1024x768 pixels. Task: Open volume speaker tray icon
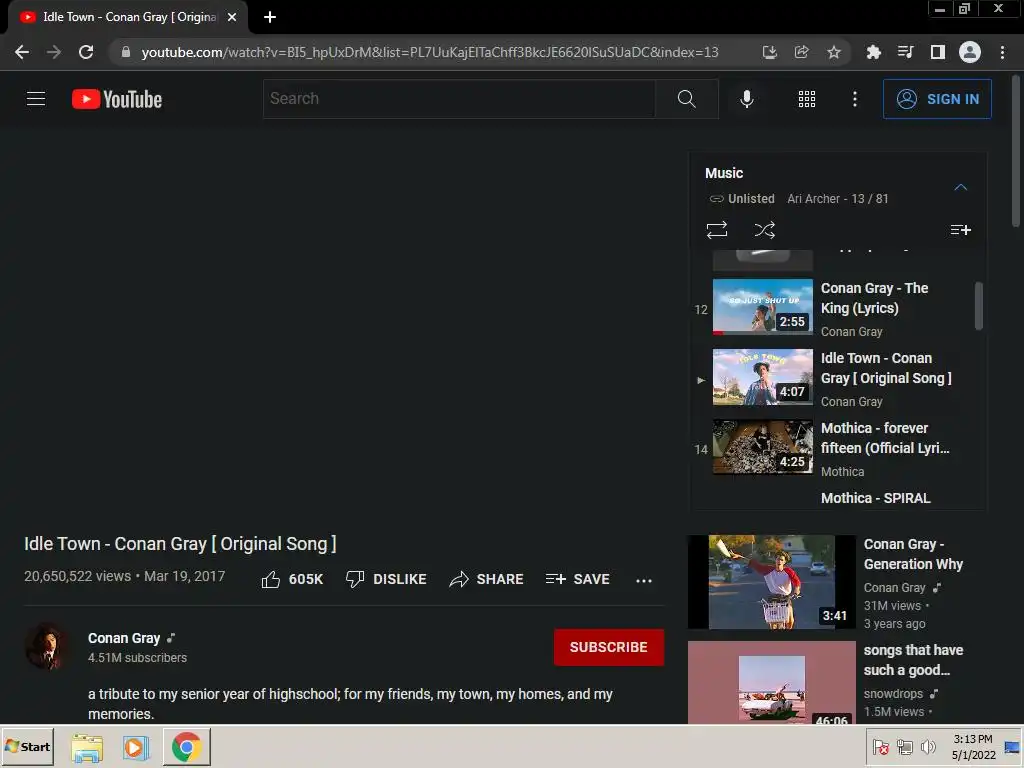[x=927, y=747]
